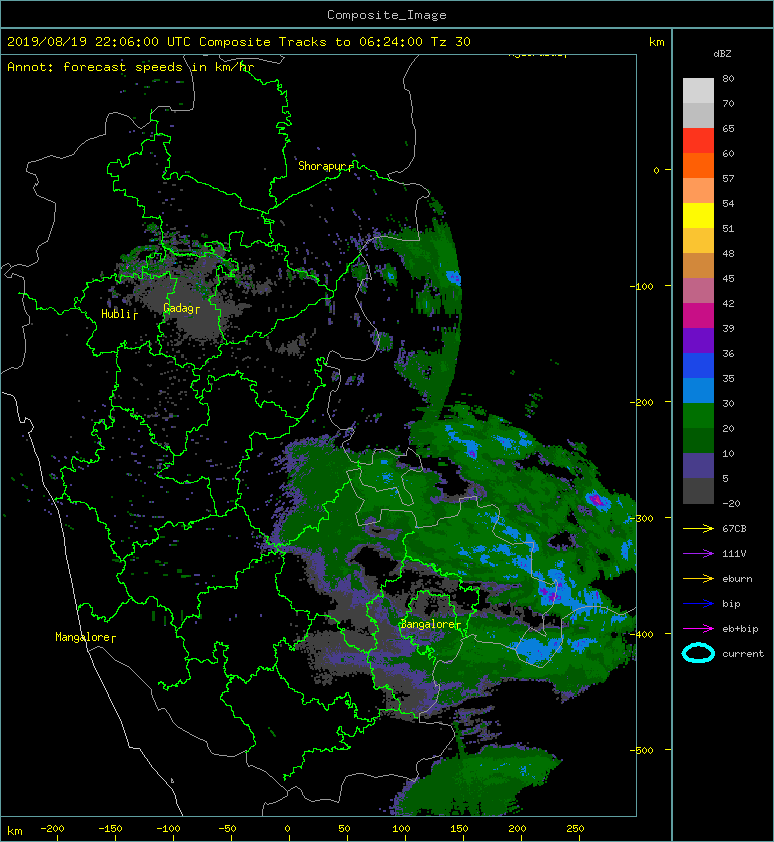Pick the gray 70 dBZ swatch
Viewport: 774px width, 842px height.
pyautogui.click(x=698, y=115)
